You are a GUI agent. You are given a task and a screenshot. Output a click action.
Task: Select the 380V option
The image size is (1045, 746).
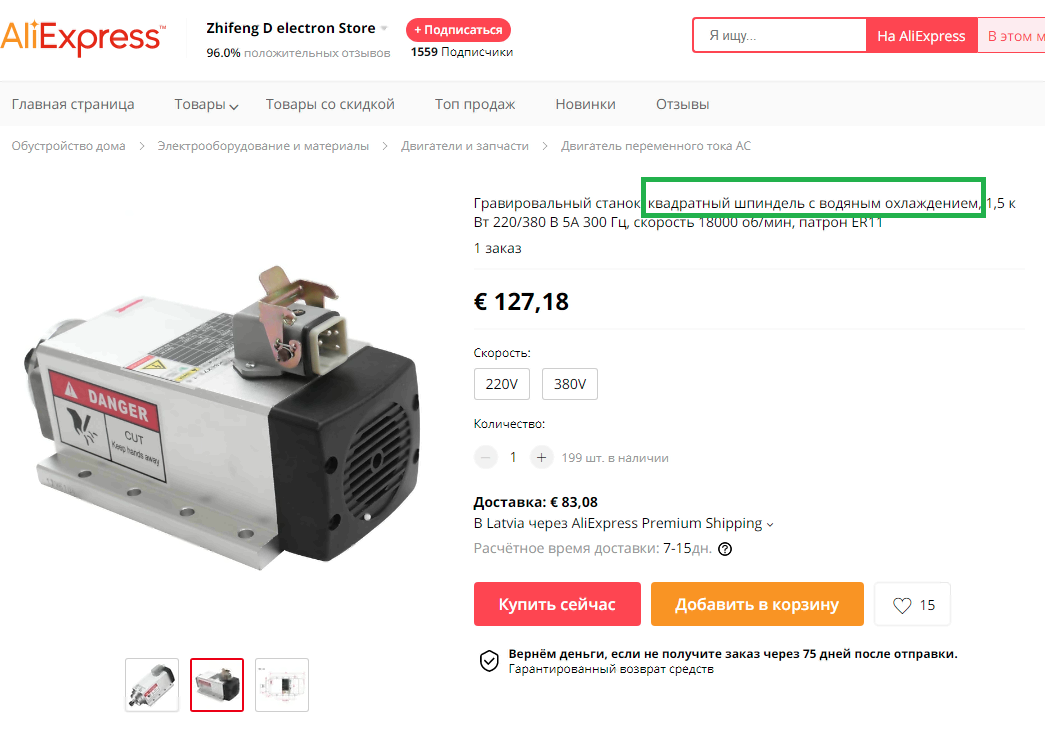pos(570,384)
